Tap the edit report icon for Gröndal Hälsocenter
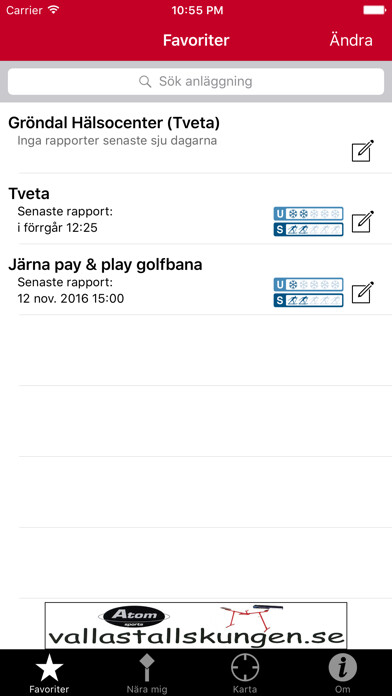 363,151
